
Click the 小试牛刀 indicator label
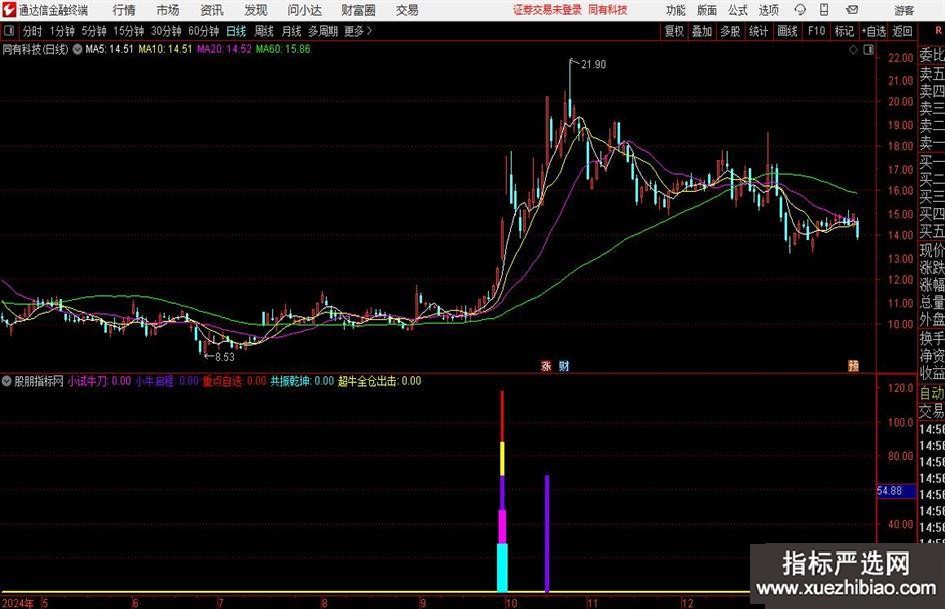click(x=99, y=381)
